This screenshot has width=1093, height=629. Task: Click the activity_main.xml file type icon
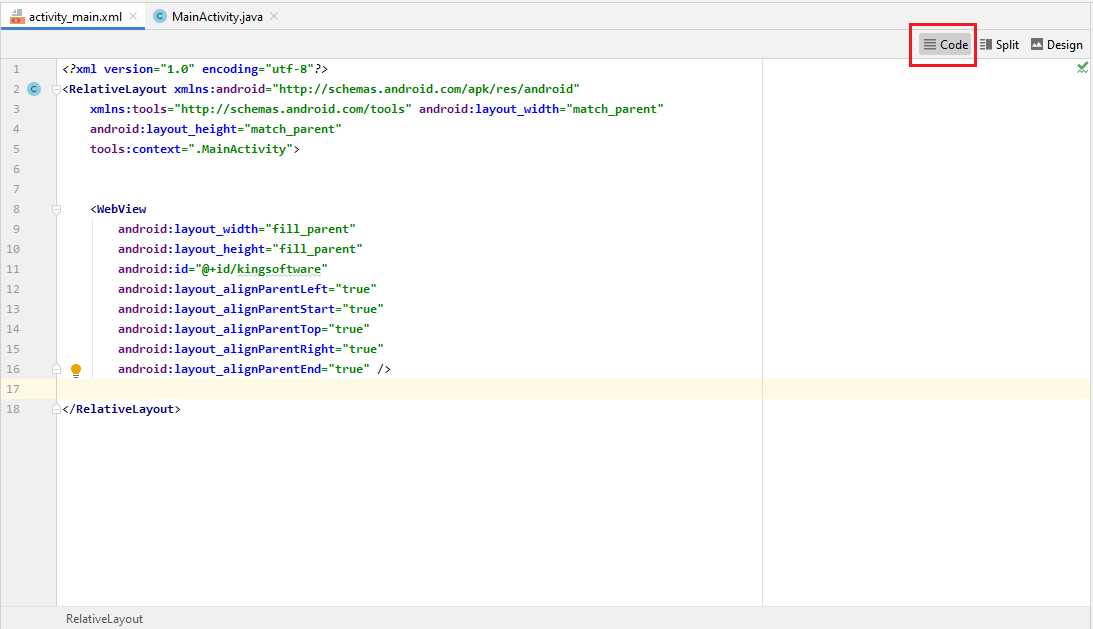pos(17,17)
